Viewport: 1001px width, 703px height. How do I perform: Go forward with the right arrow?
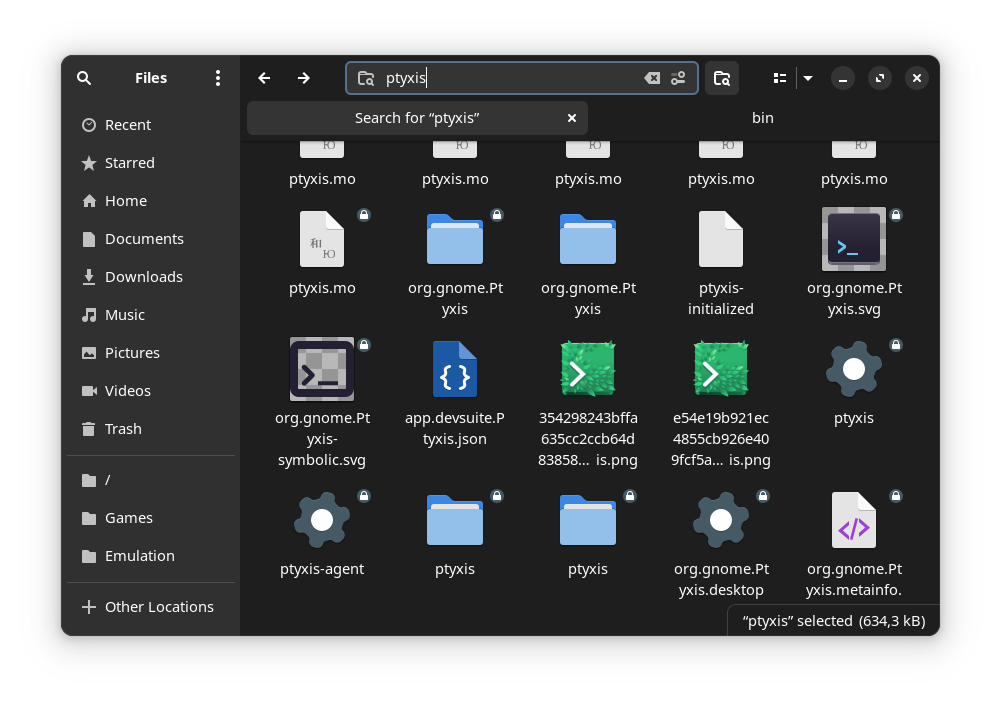point(304,78)
